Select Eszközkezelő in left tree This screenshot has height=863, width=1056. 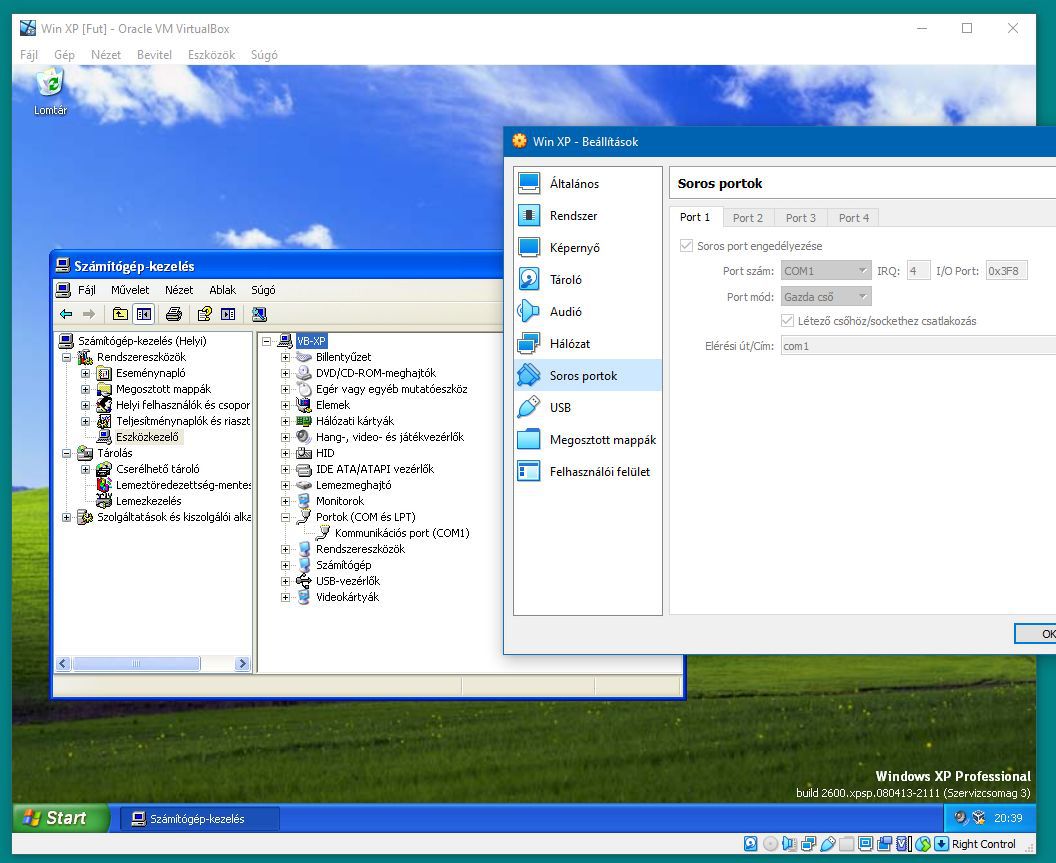pos(147,437)
